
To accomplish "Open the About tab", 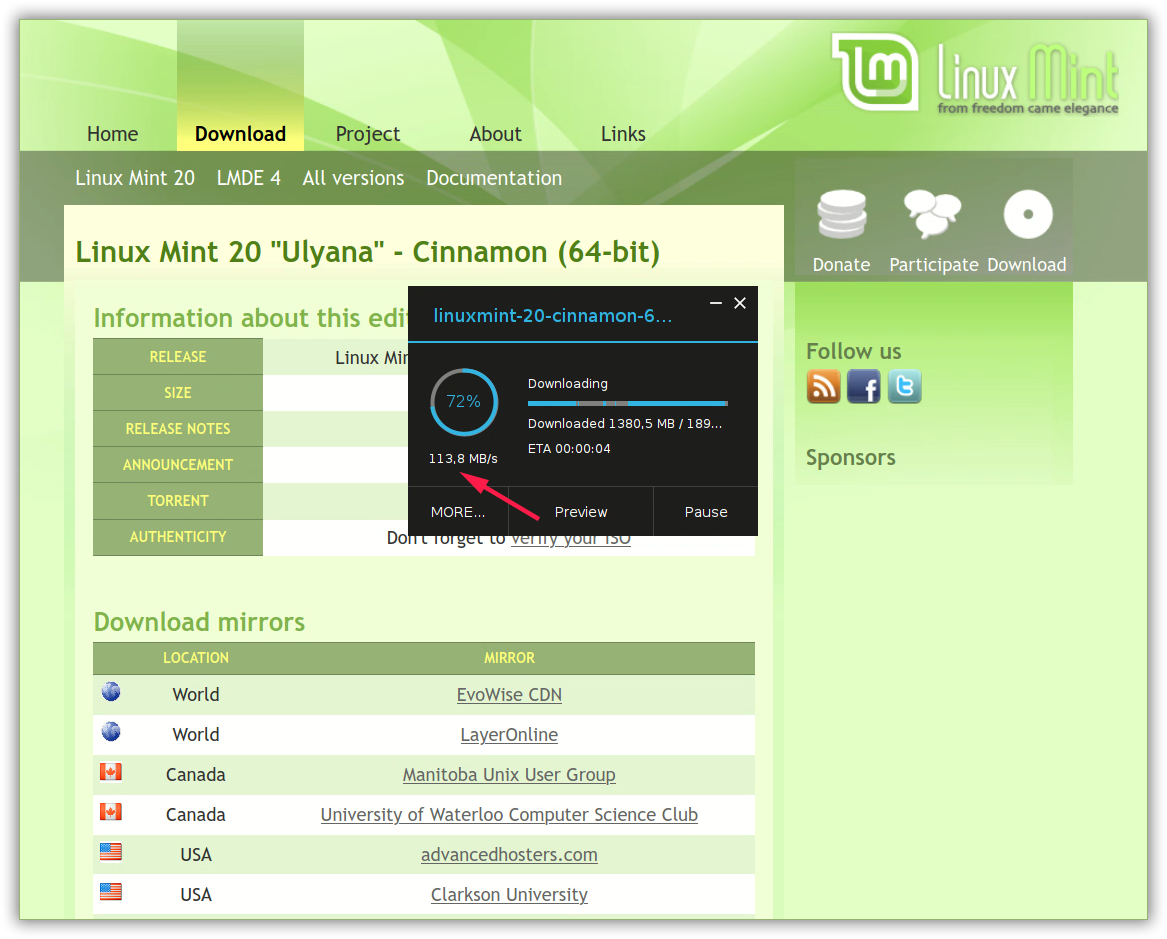I will pyautogui.click(x=496, y=134).
